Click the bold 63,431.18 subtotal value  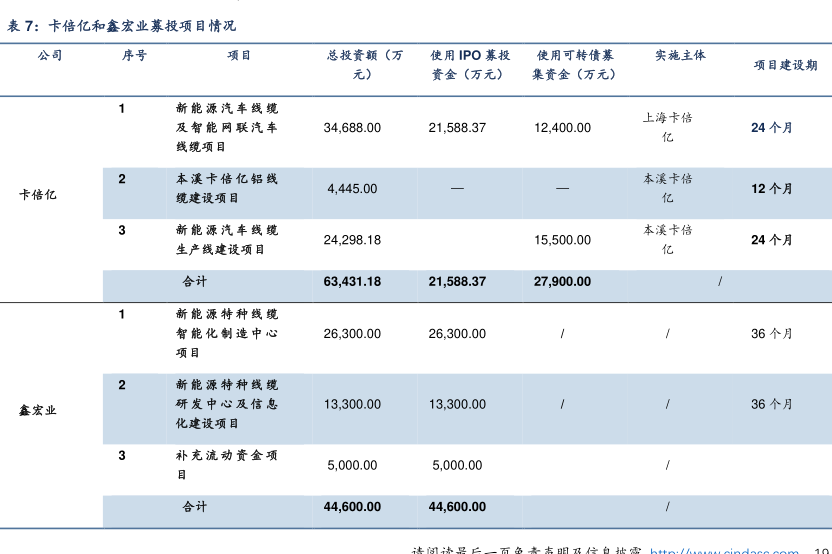coord(352,282)
